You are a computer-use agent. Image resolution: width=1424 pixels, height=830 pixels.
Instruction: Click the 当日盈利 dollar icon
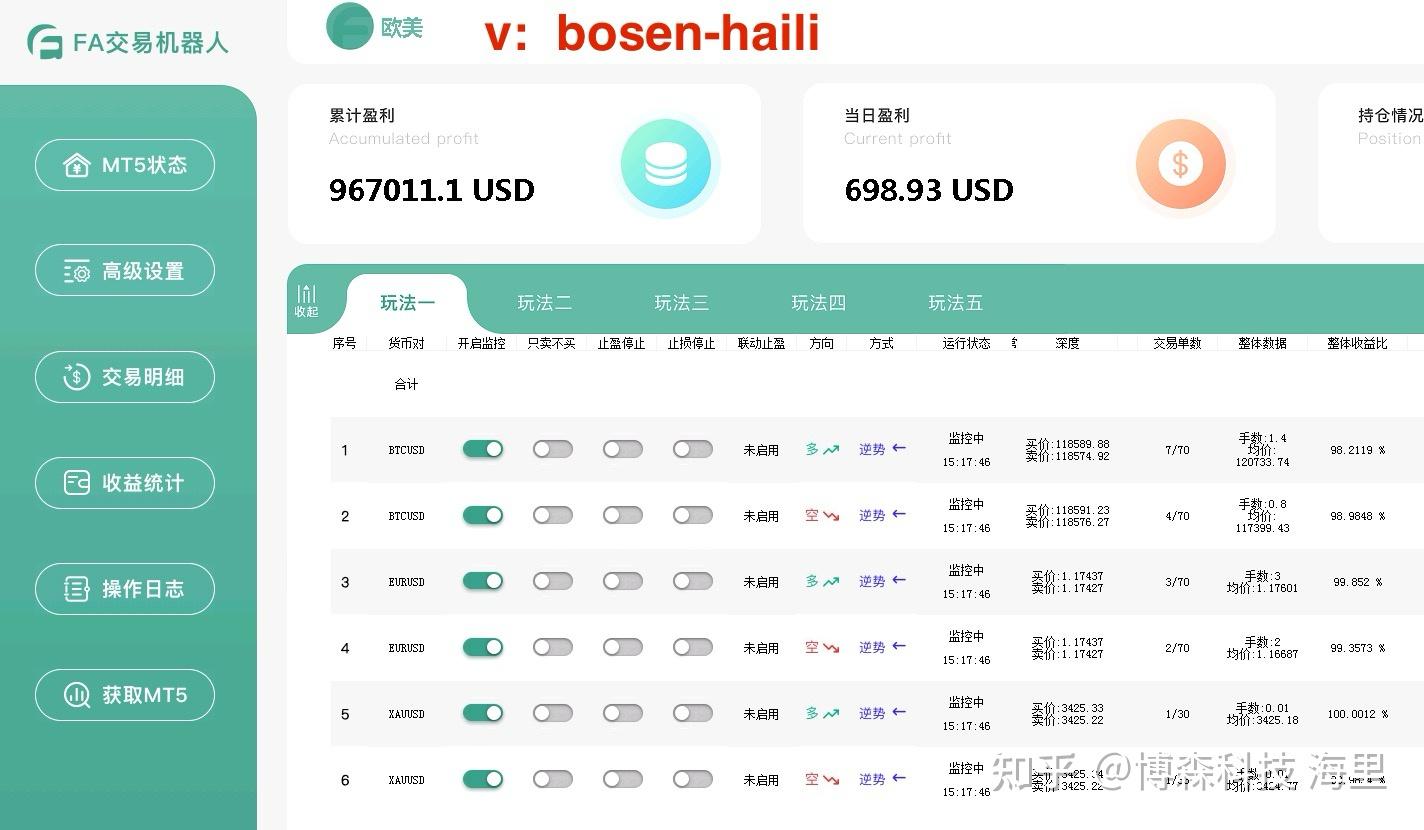click(x=1180, y=163)
